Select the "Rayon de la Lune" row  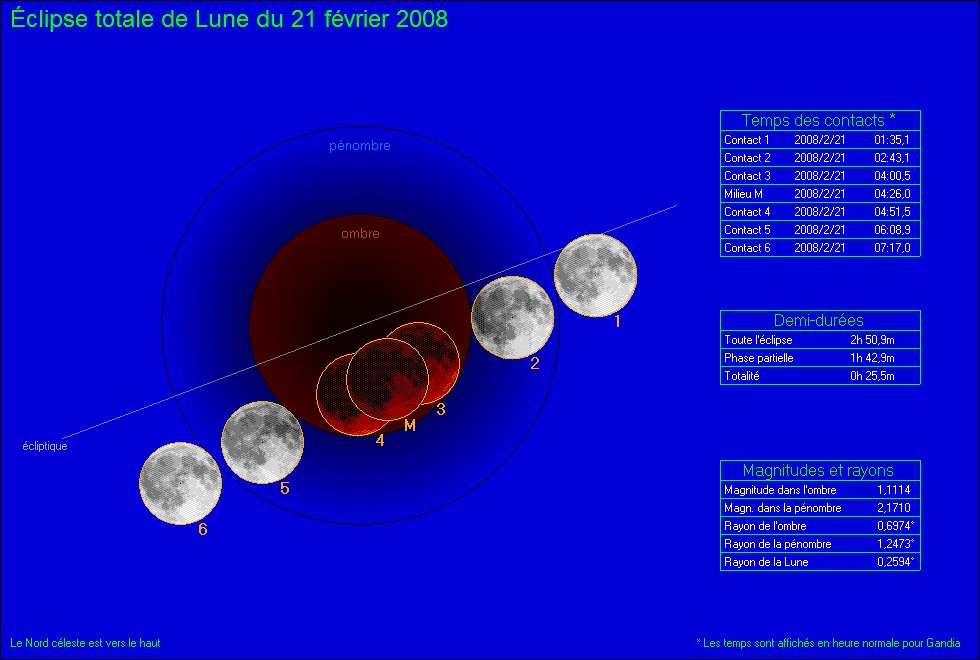pyautogui.click(x=819, y=562)
